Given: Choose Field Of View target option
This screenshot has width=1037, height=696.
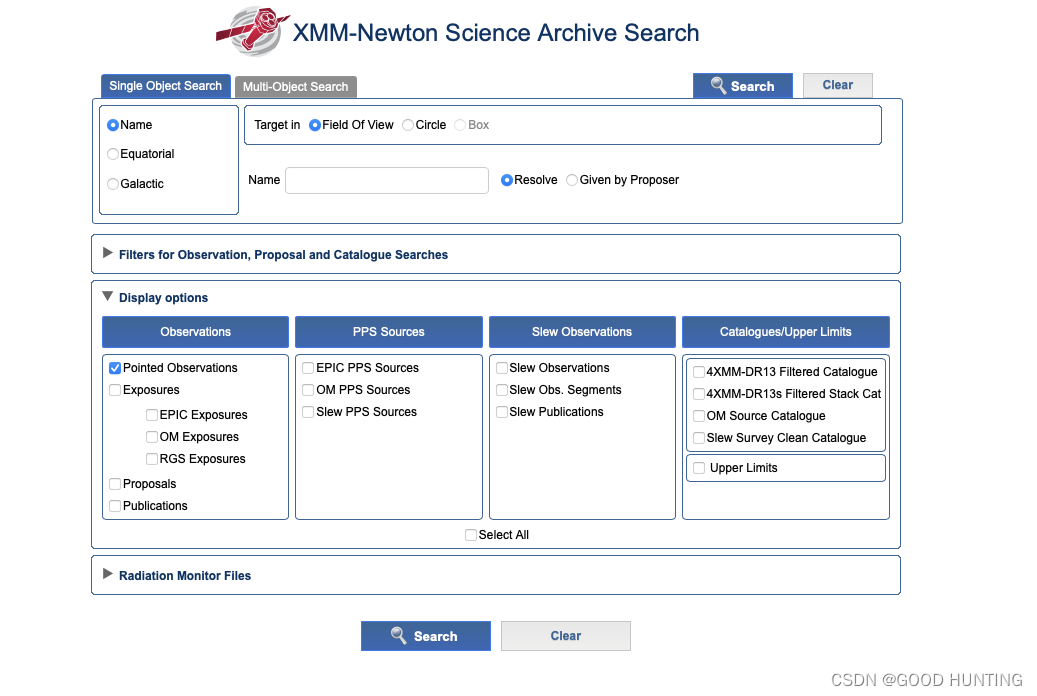Looking at the screenshot, I should point(315,125).
